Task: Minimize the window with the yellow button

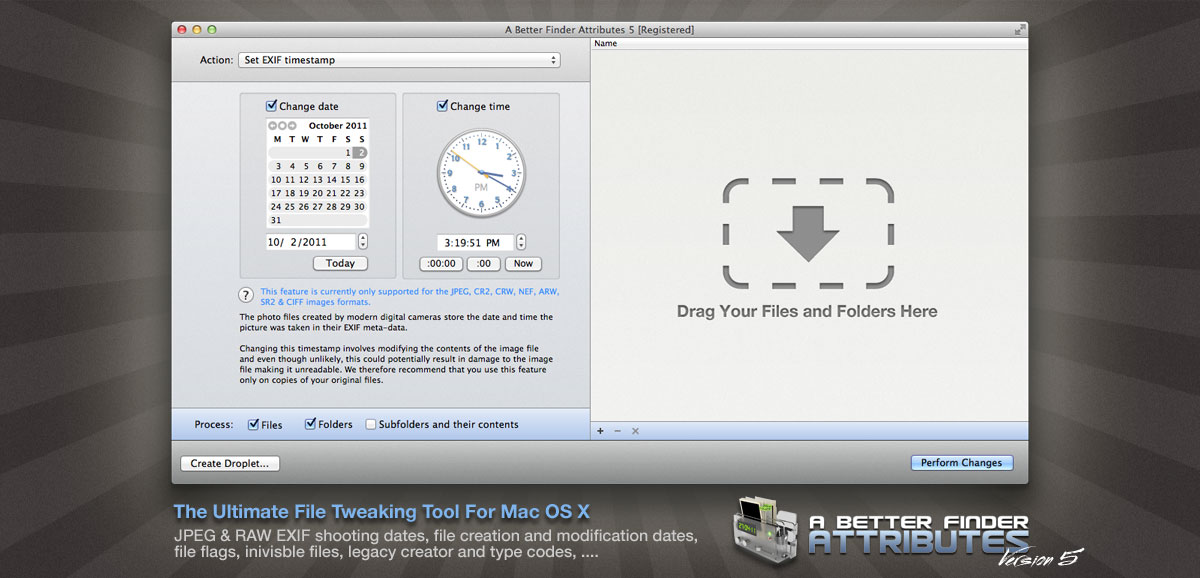Action: click(x=197, y=30)
